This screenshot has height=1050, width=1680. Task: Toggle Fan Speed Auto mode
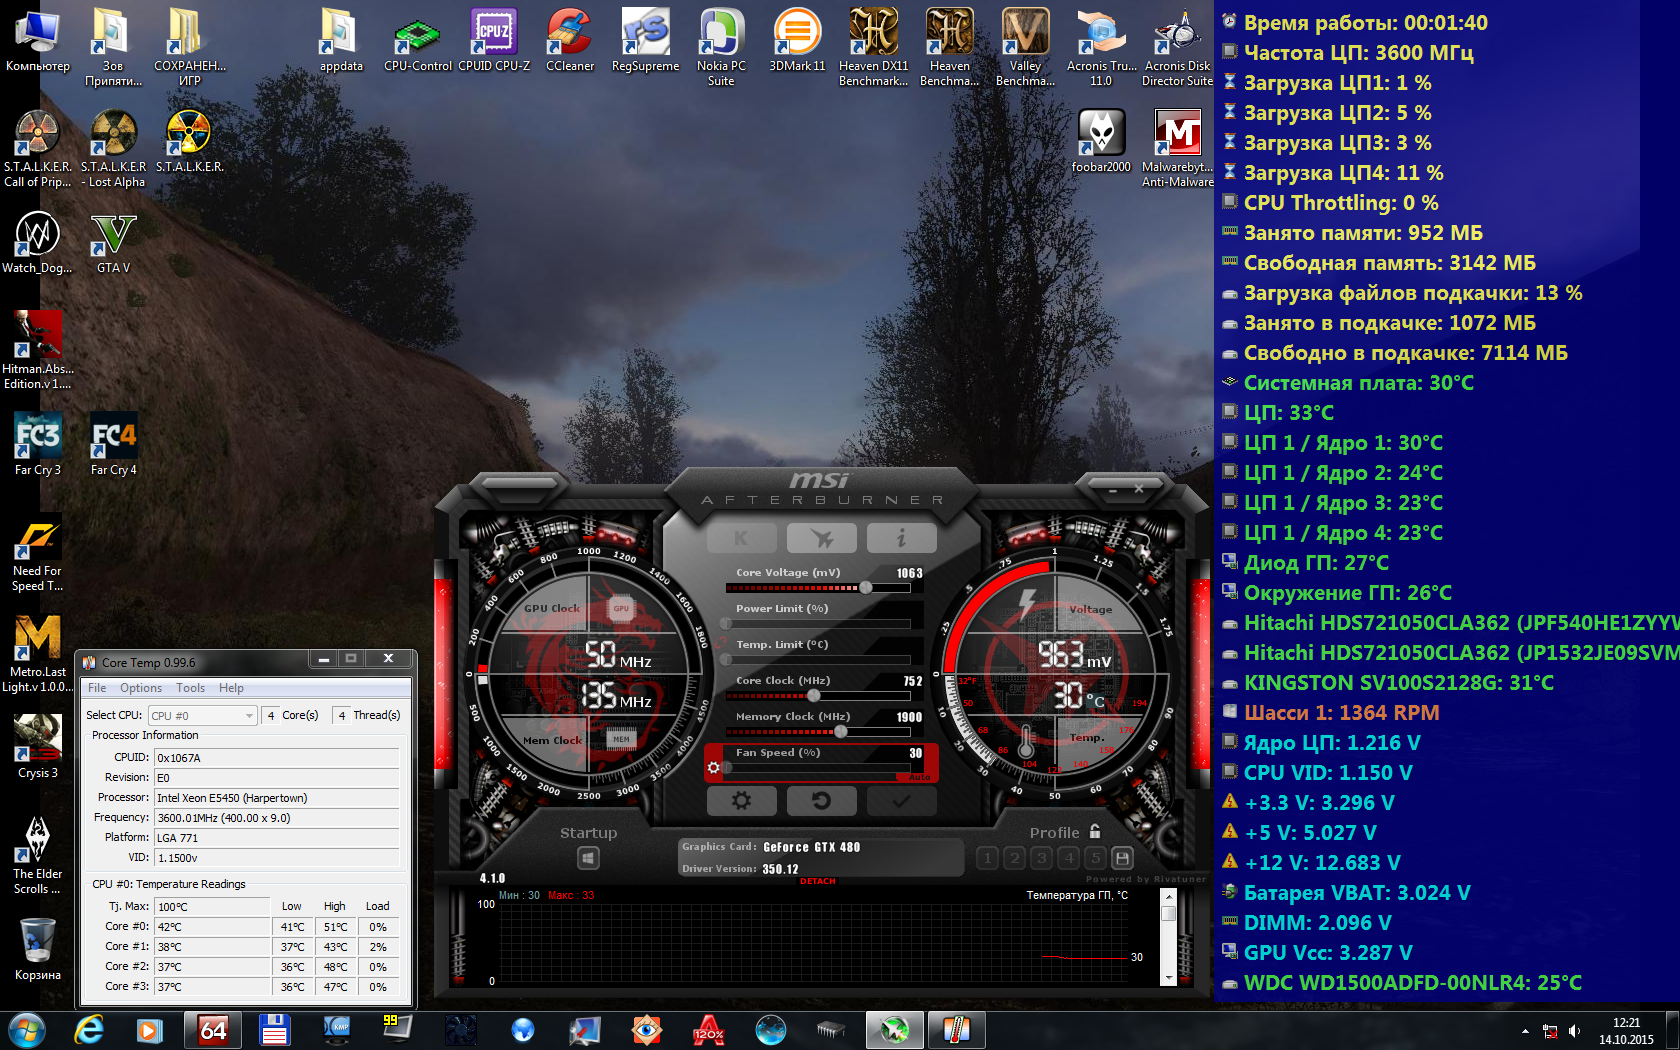tap(919, 777)
